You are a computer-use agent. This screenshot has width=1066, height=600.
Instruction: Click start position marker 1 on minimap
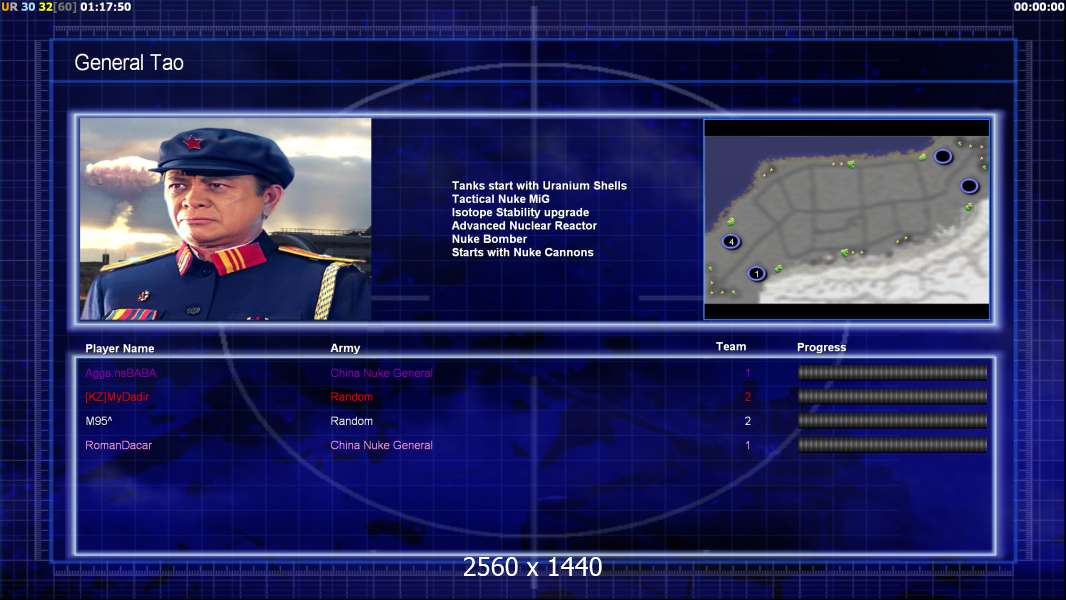click(757, 274)
